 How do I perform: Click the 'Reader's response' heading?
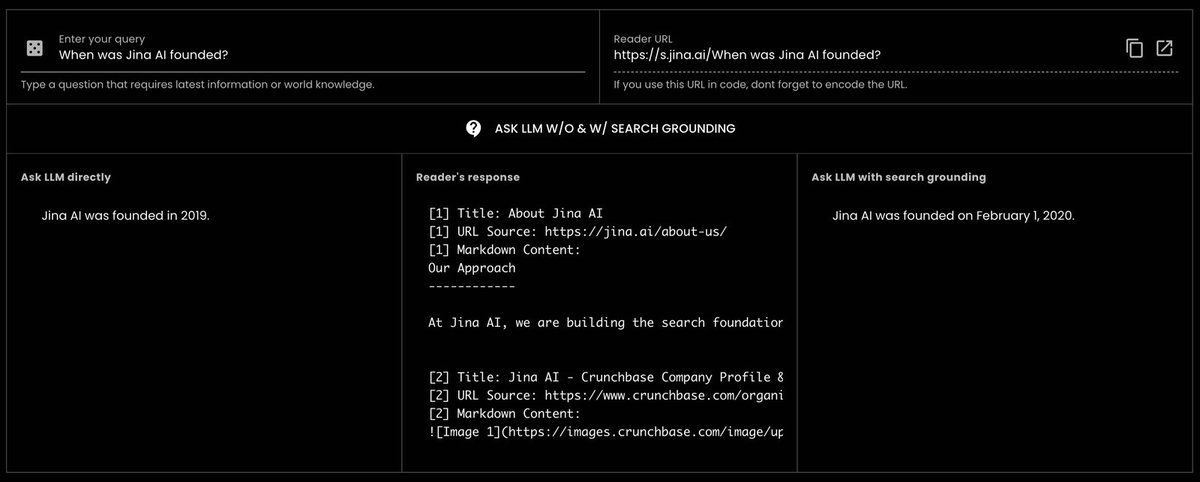468,177
